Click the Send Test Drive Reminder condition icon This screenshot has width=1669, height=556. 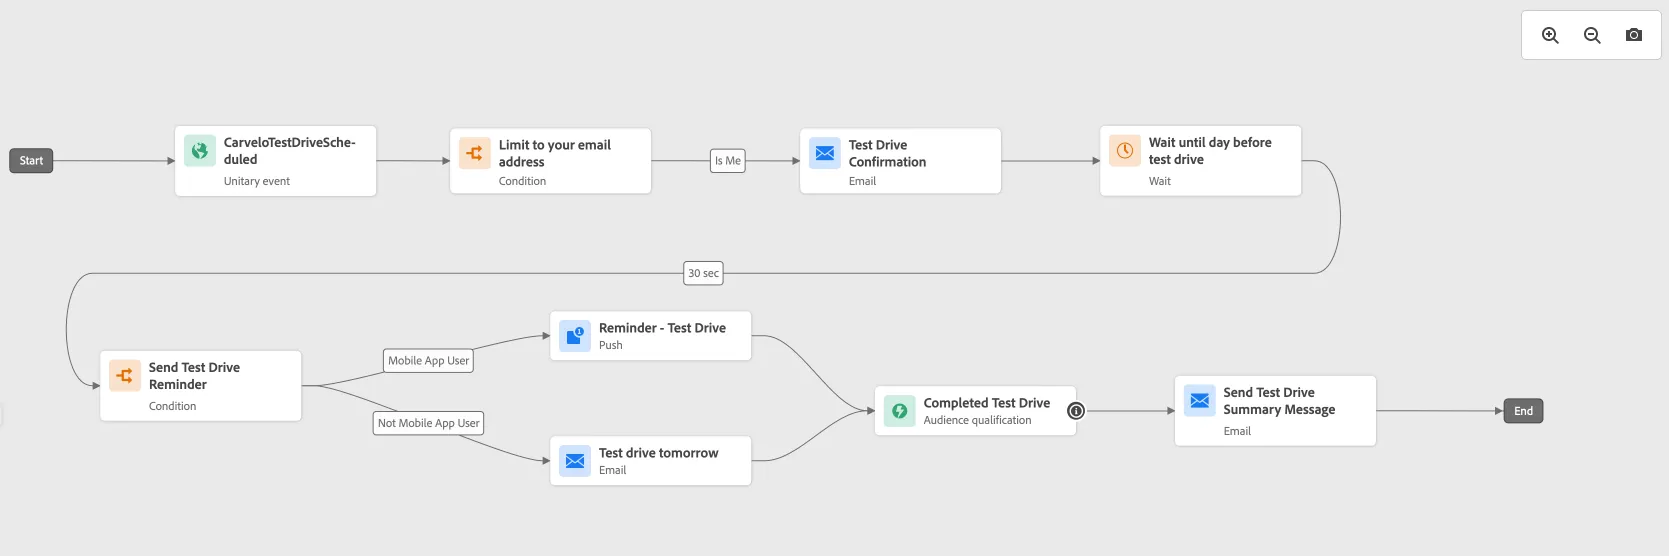coord(125,376)
